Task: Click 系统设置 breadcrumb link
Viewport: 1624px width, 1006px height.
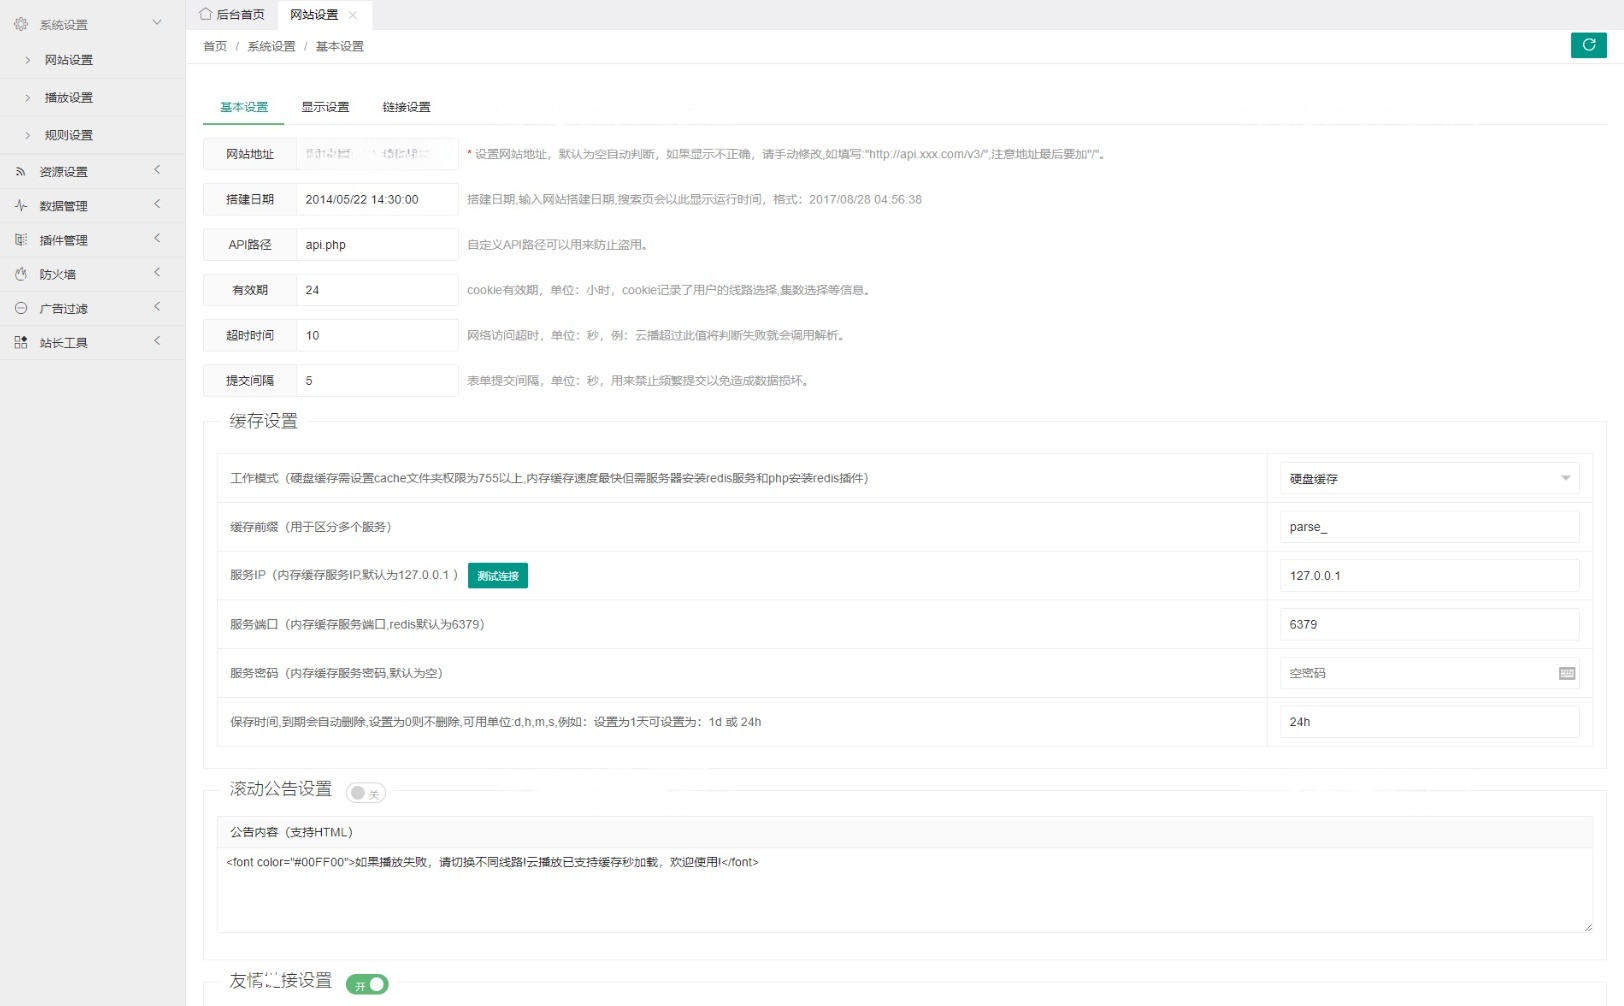Action: [271, 46]
